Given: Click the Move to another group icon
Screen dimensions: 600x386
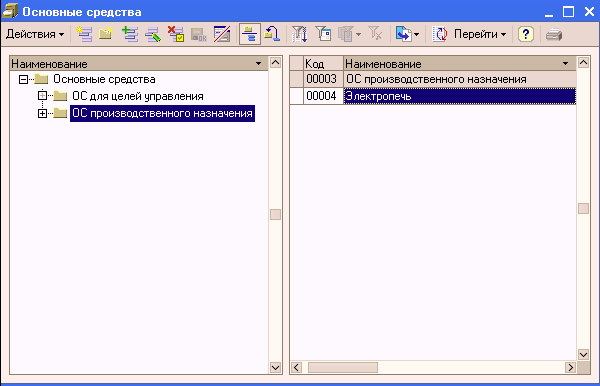Looking at the screenshot, I should pyautogui.click(x=272, y=34).
